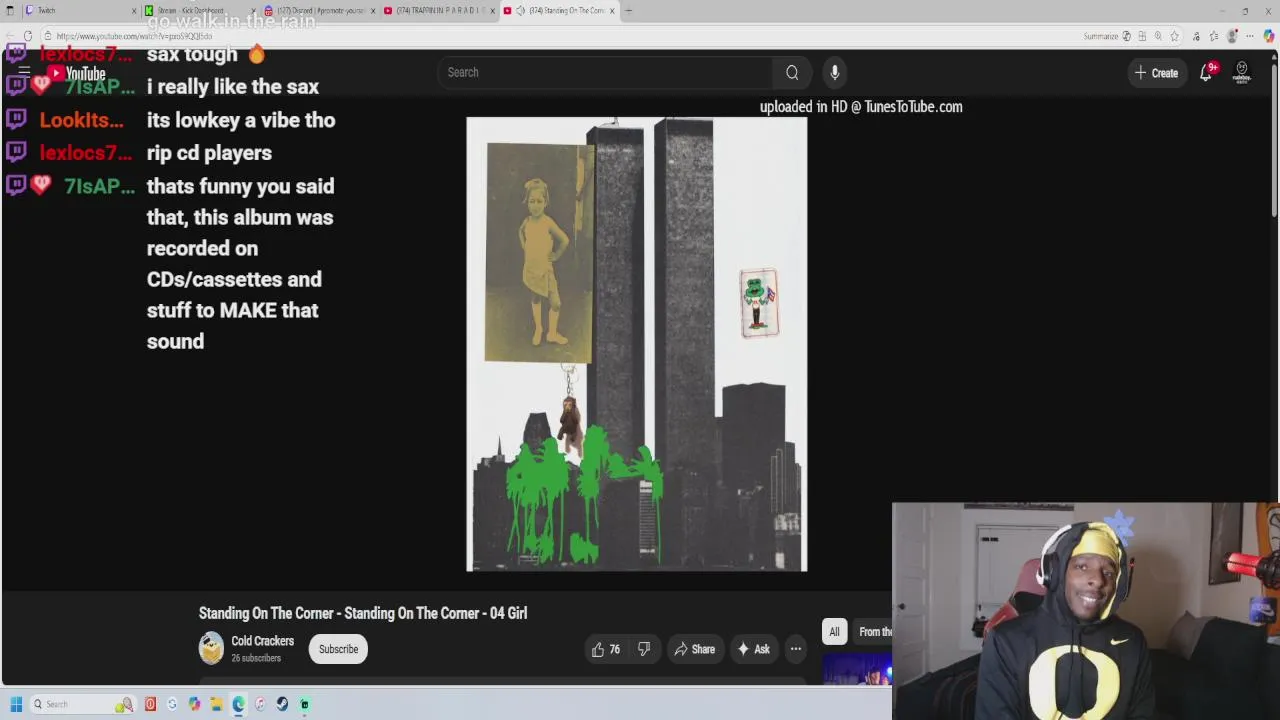
Task: Open File Explorer from taskbar
Action: [x=216, y=704]
